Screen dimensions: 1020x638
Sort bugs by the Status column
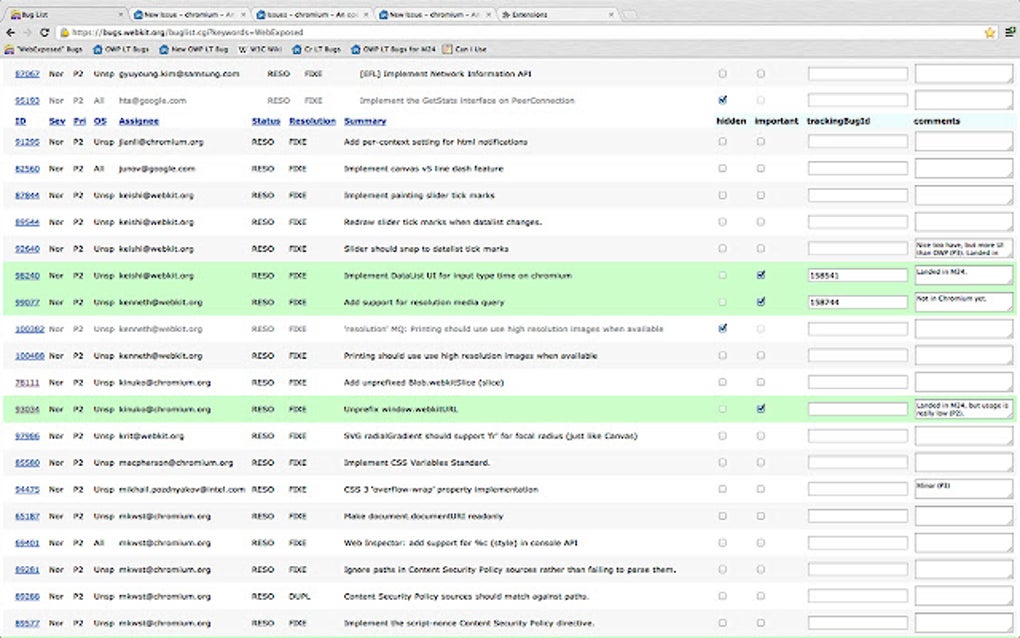point(264,121)
